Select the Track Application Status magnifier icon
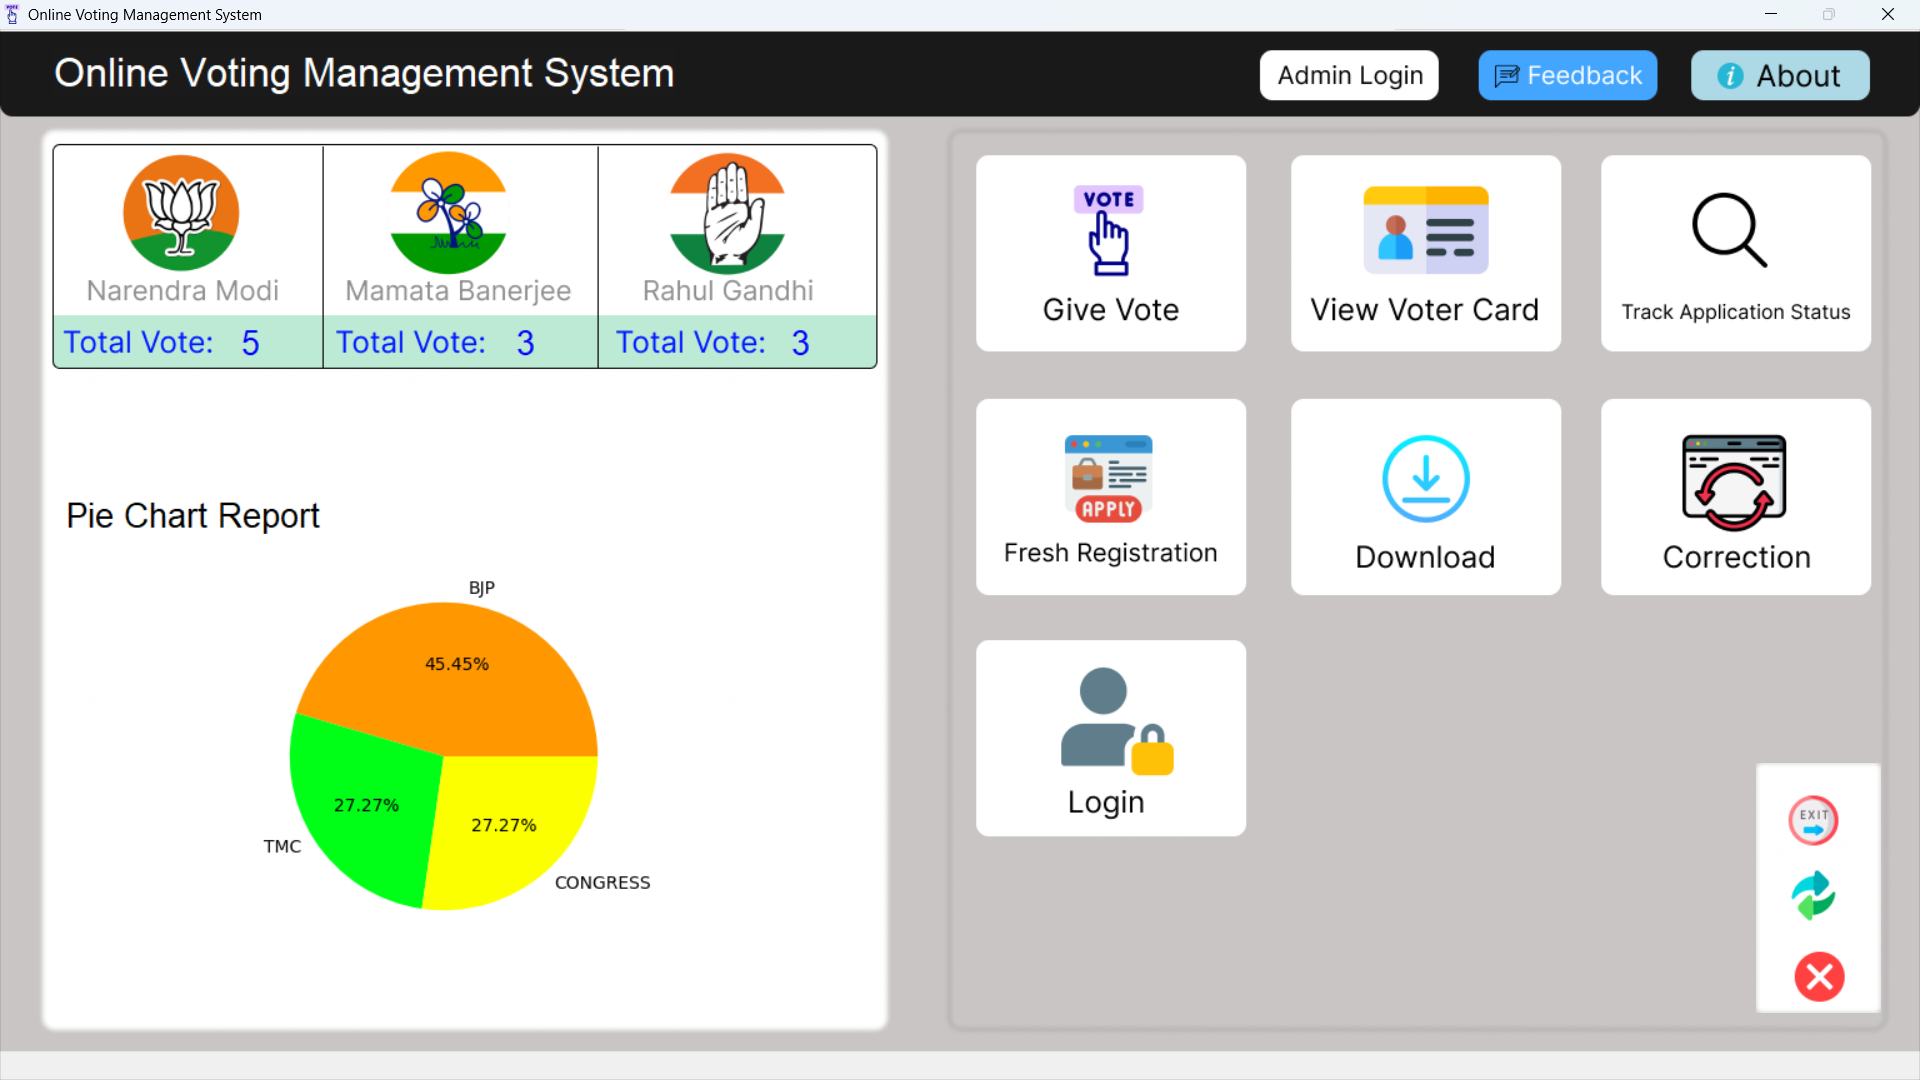This screenshot has width=1920, height=1080. point(1729,230)
